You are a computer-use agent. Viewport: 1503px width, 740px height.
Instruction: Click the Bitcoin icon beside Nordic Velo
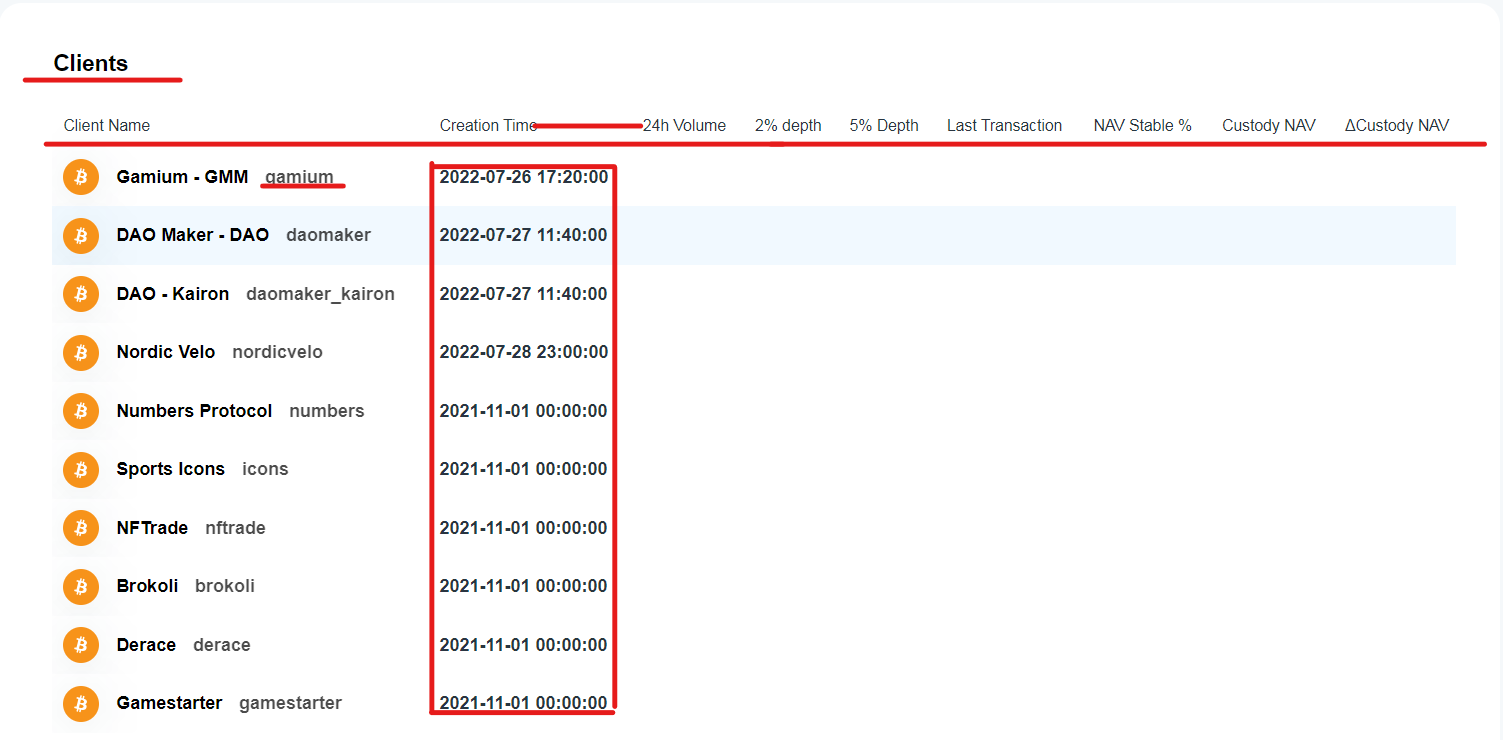[81, 352]
